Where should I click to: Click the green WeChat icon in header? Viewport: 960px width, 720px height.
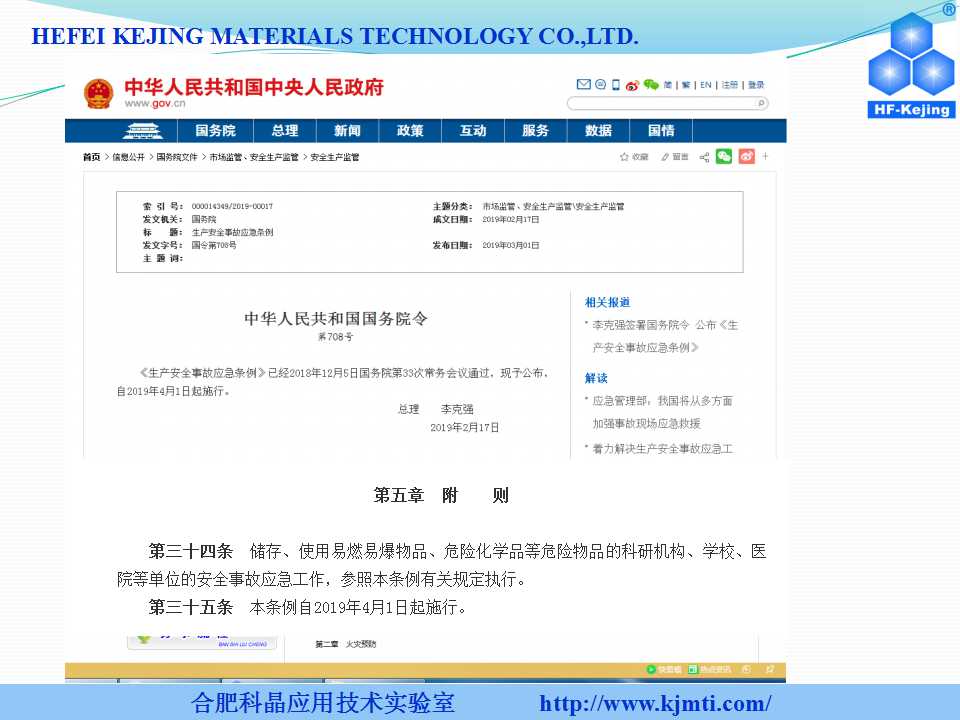(x=650, y=84)
